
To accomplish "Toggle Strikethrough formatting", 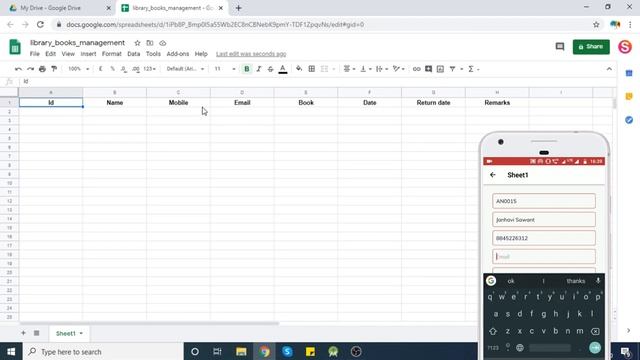I will pyautogui.click(x=270, y=69).
